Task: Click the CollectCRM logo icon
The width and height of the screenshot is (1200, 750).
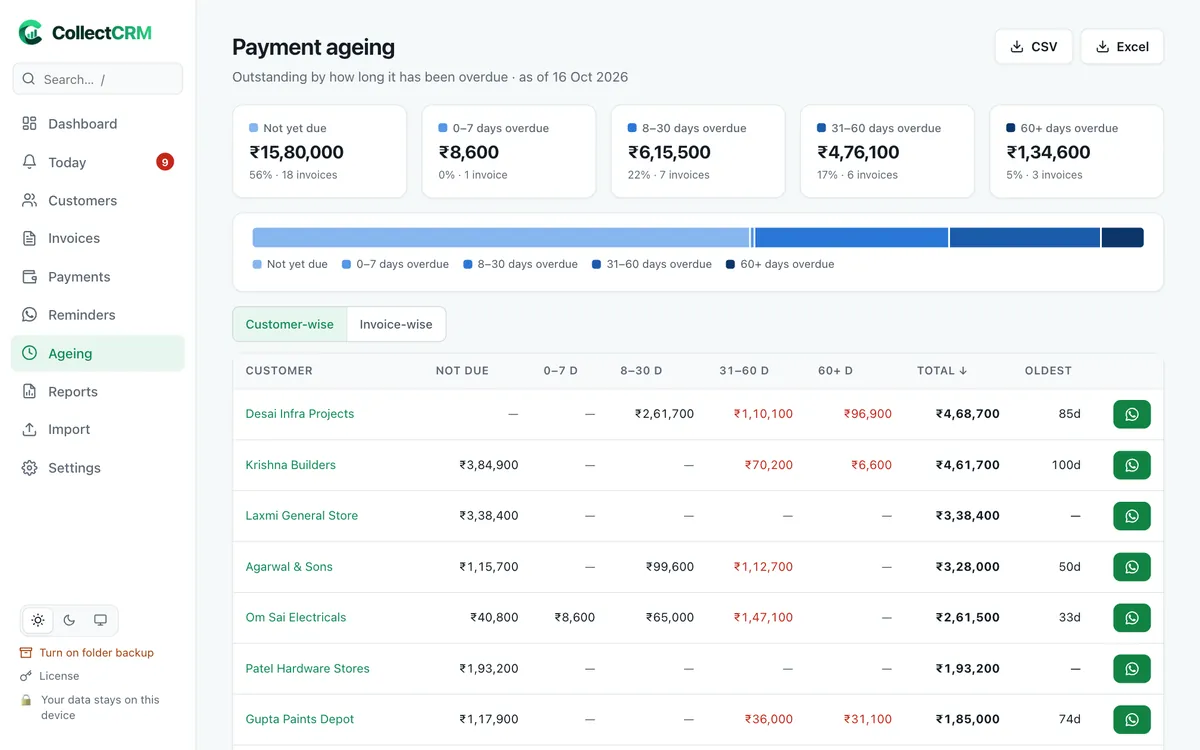Action: [x=31, y=32]
